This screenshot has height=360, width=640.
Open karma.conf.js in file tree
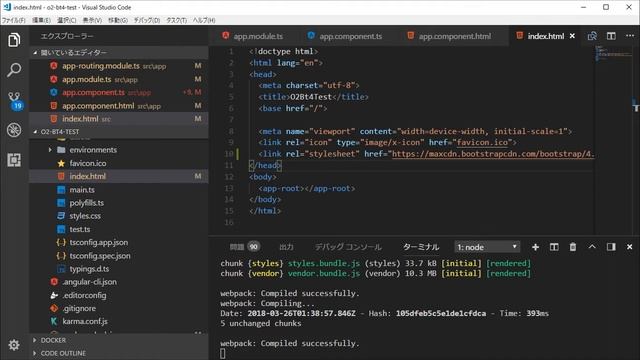(118, 322)
